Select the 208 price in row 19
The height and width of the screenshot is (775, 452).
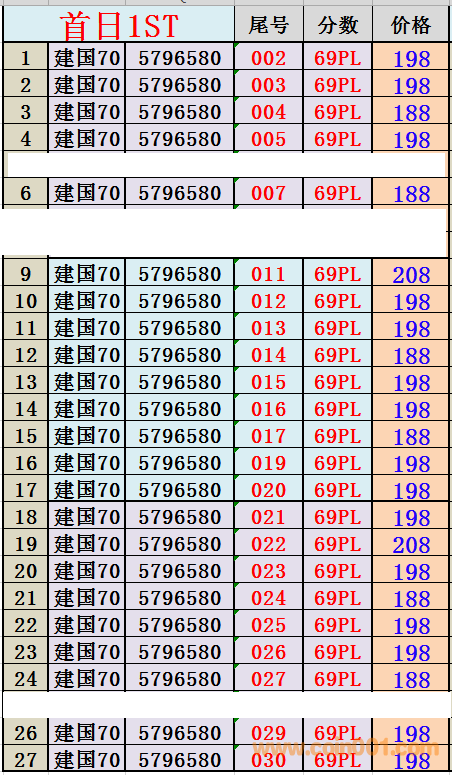coord(410,544)
